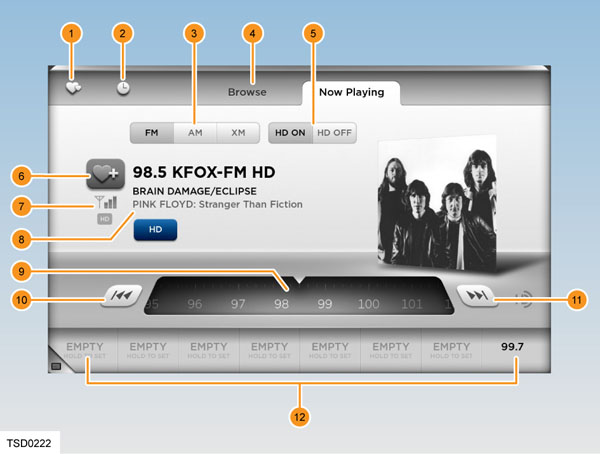Tap the small gray HD badge icon
The image size is (600, 454).
tap(103, 218)
